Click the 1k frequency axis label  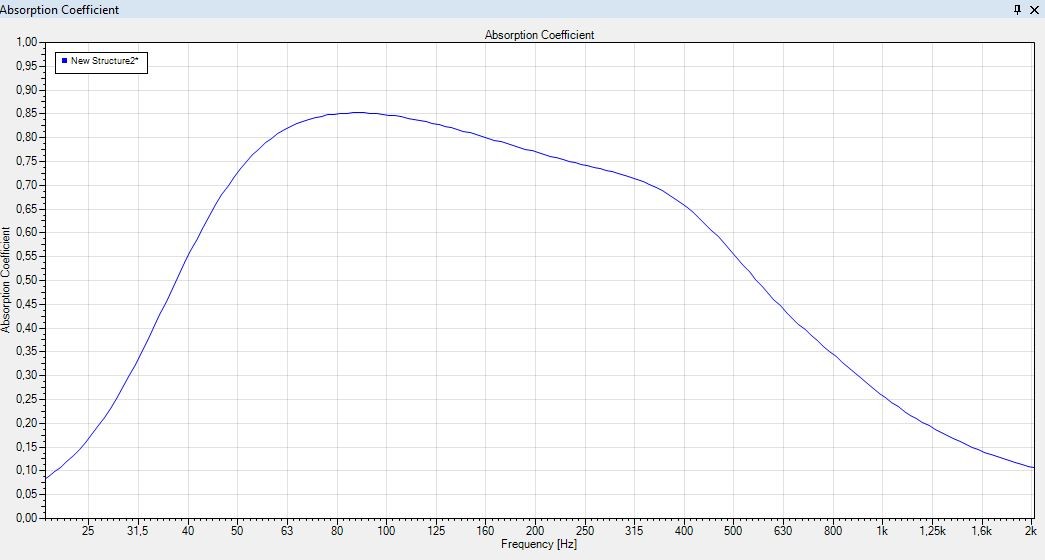coord(882,530)
